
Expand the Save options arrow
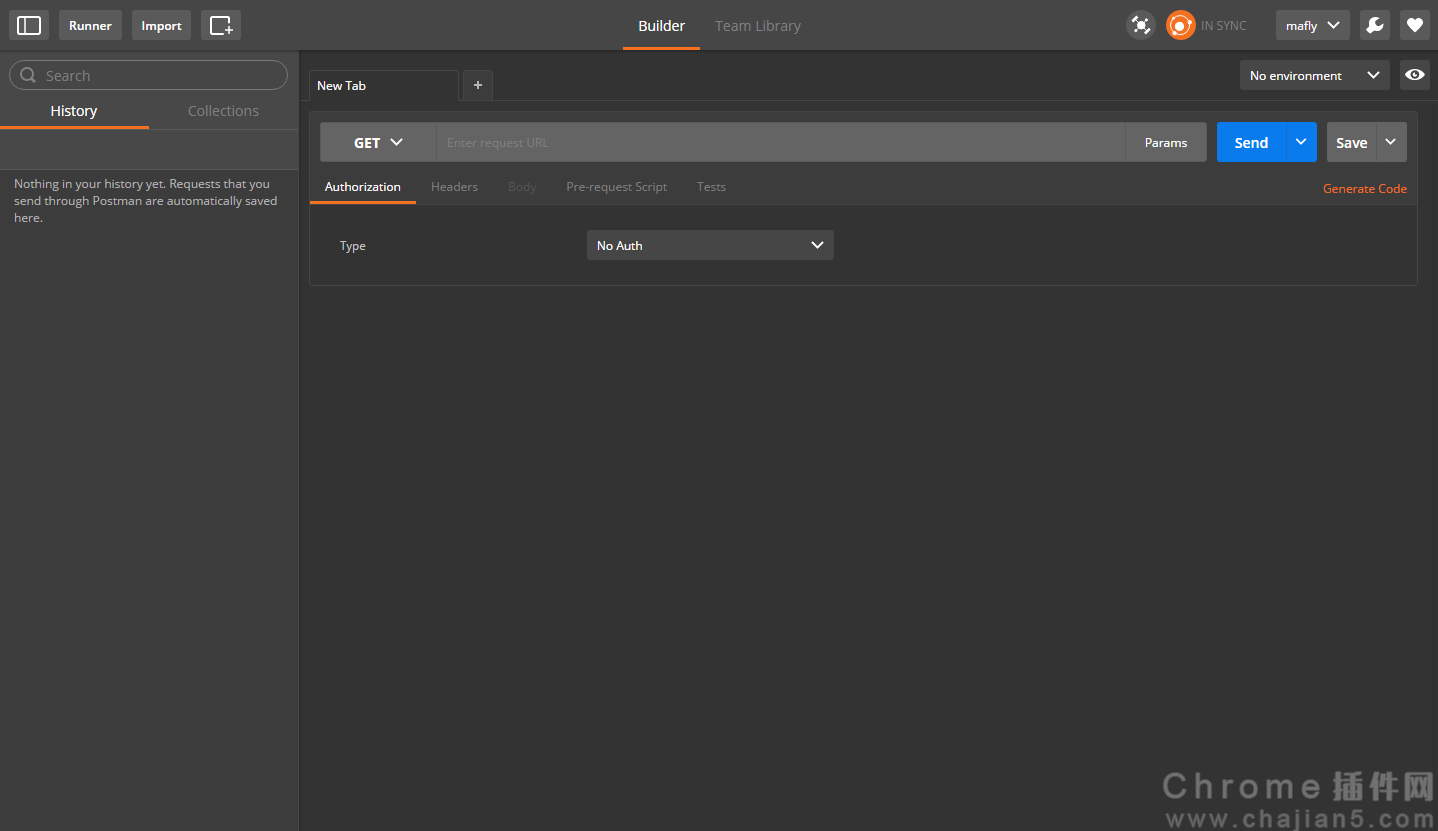click(x=1391, y=142)
